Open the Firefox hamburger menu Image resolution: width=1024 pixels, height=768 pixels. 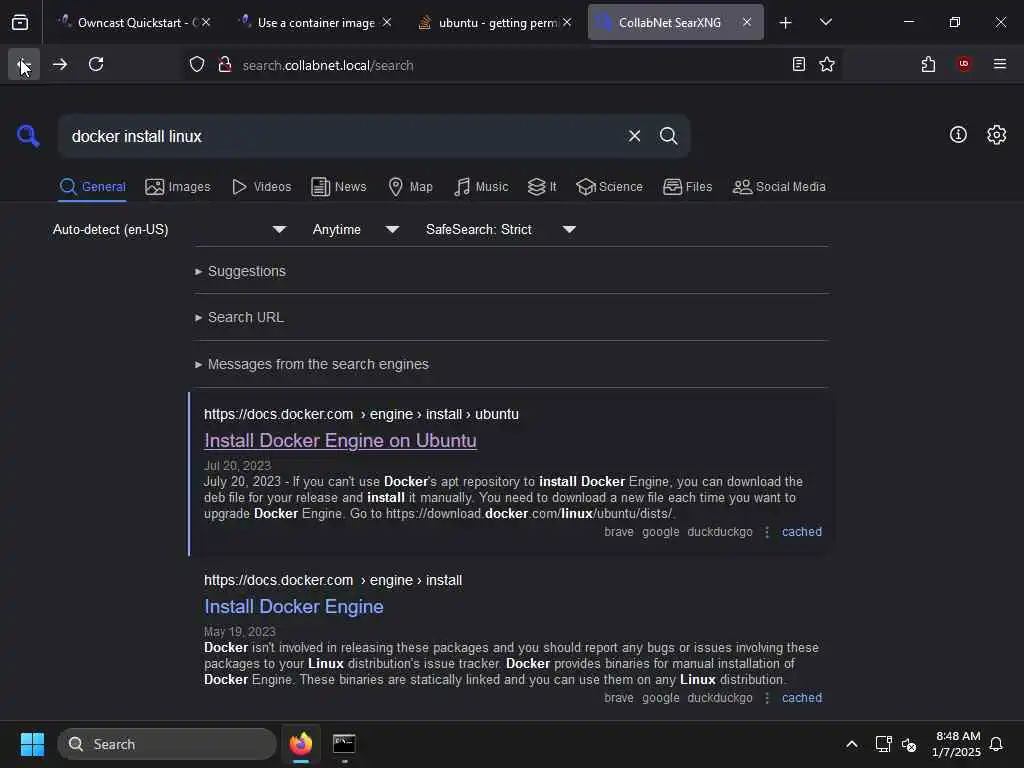click(999, 64)
